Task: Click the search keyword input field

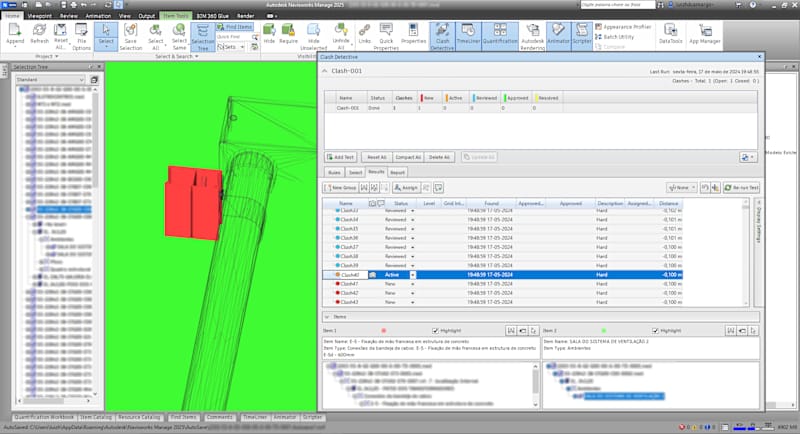Action: [617, 5]
